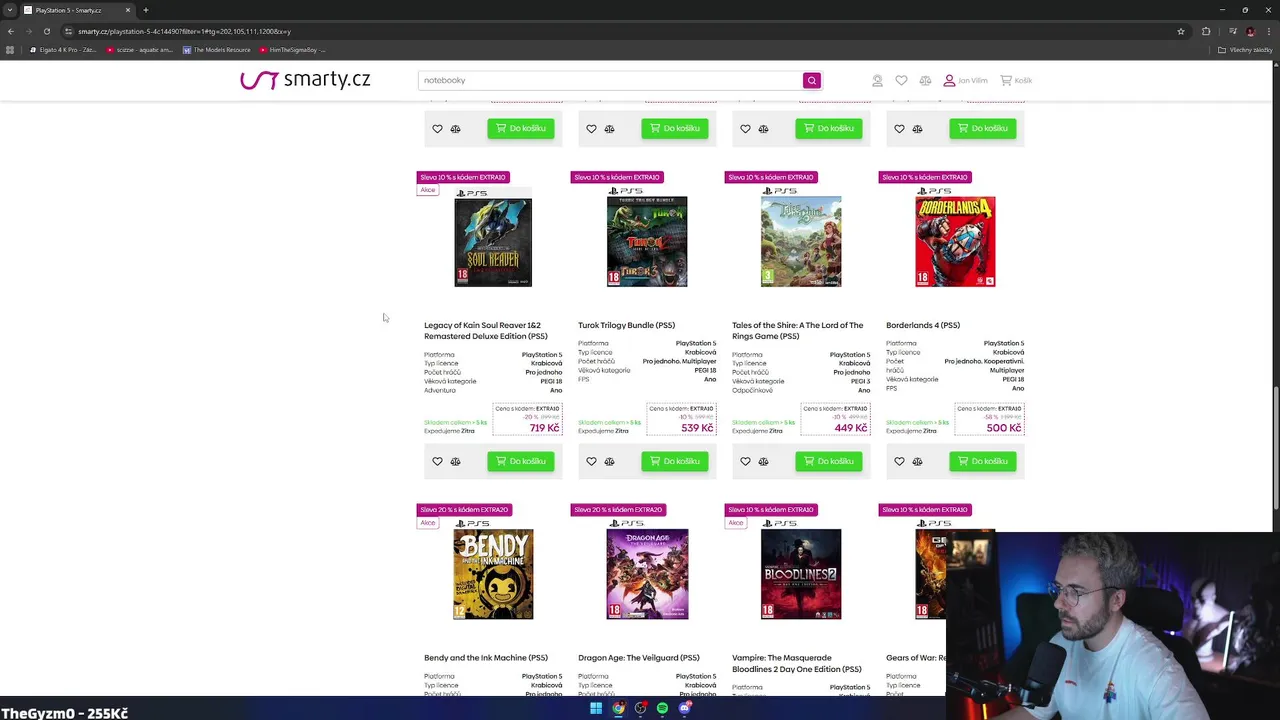This screenshot has width=1280, height=720.
Task: Click the Akce tag on Soul Reaver
Action: (x=428, y=190)
